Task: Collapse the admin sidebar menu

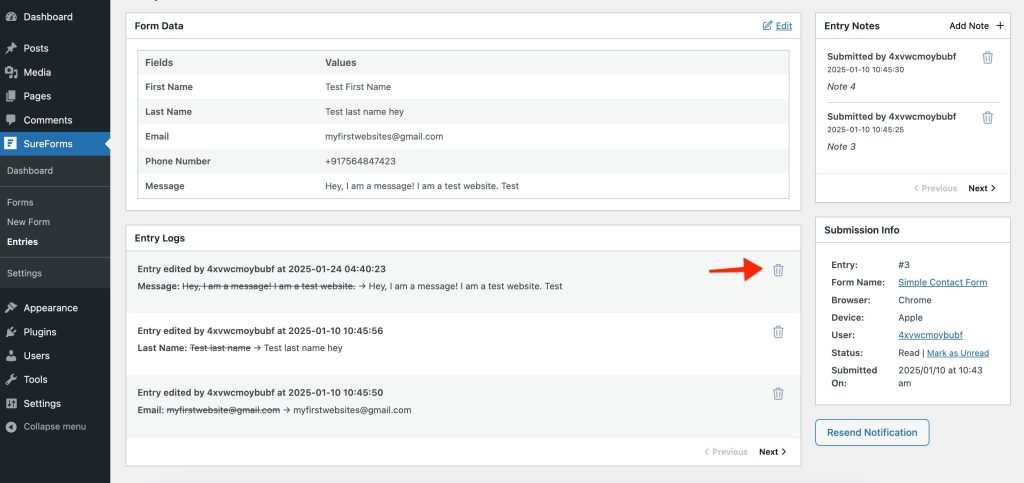Action: (54, 427)
